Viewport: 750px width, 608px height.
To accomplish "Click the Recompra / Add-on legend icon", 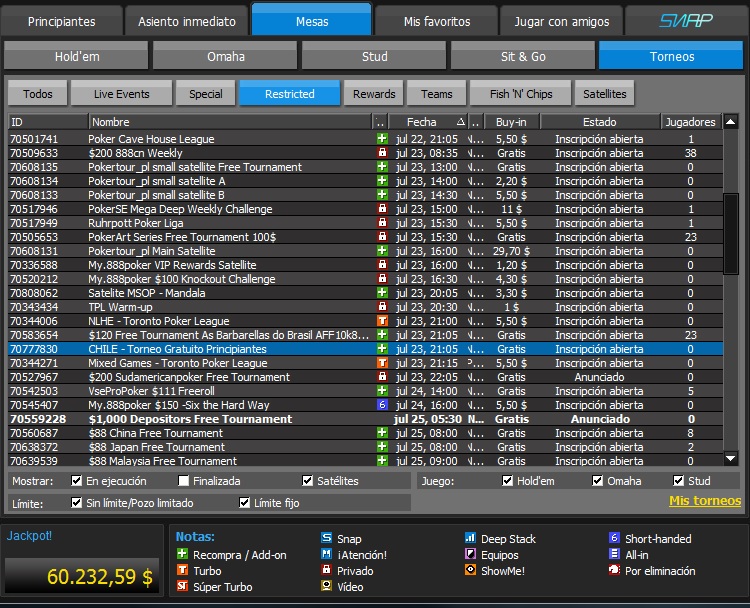I will (x=182, y=555).
